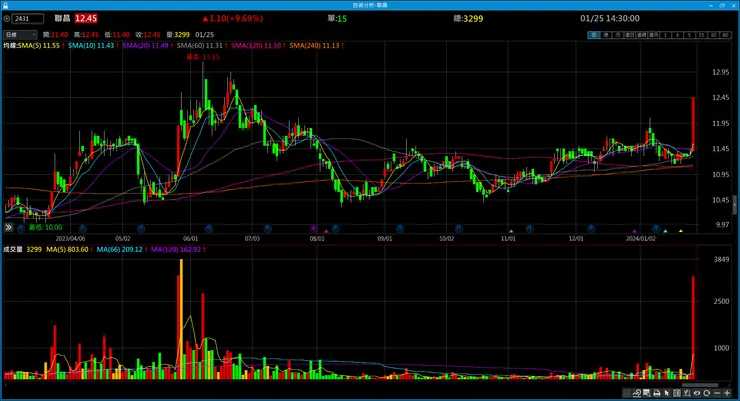The image size is (740, 401).
Task: Click the SMA(5) 11.55 indicator label
Action: point(39,46)
